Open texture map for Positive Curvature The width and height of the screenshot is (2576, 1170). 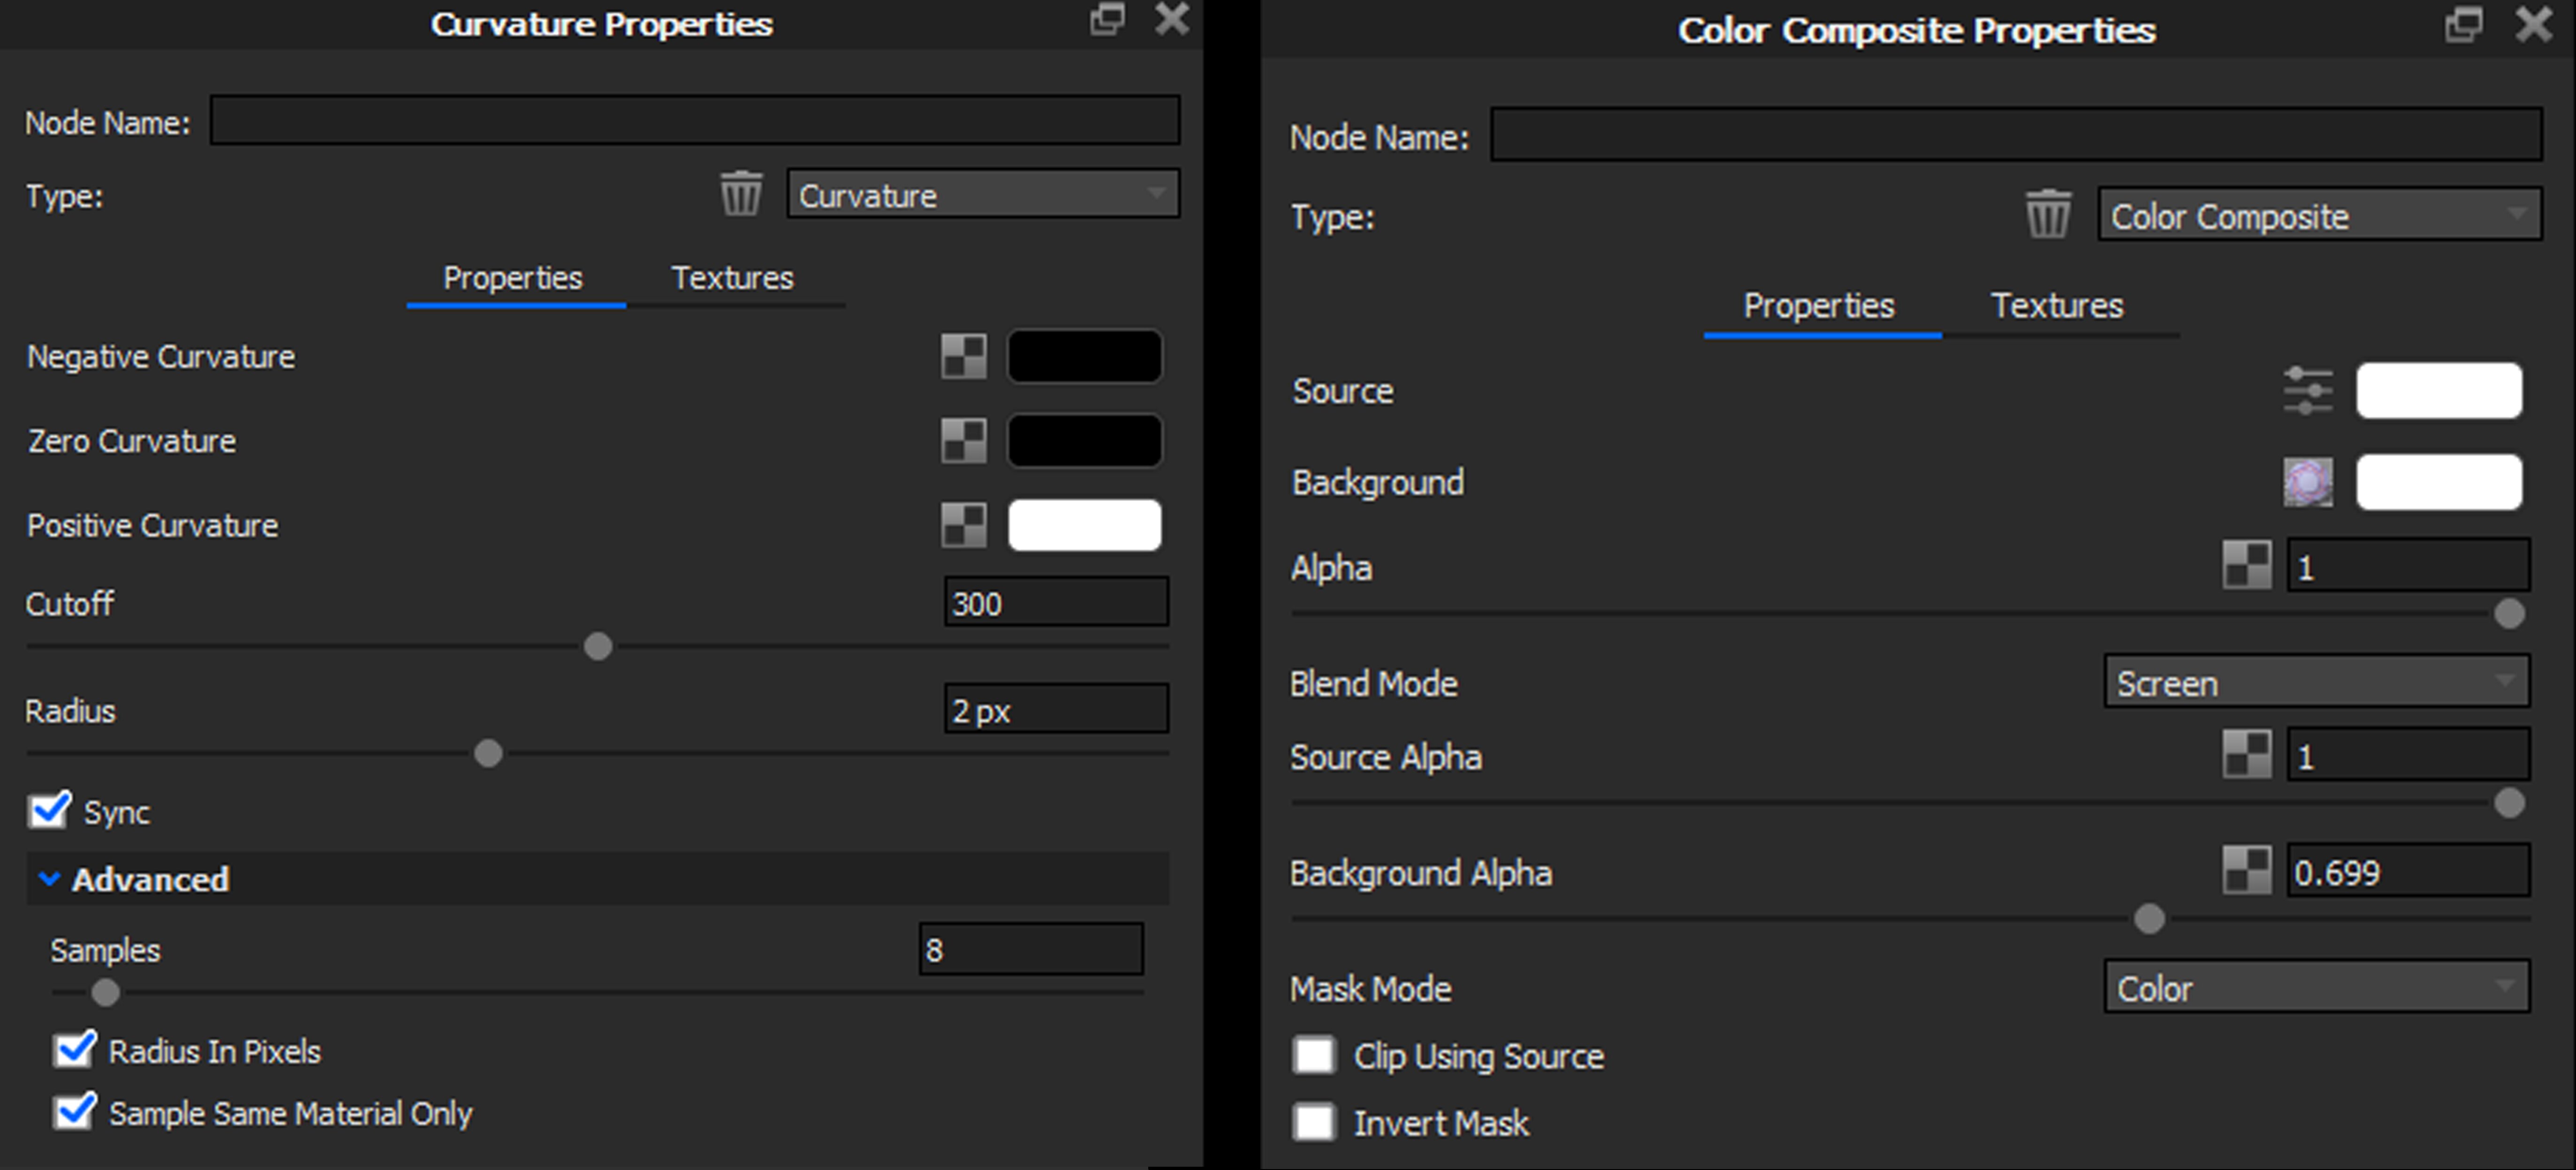[x=964, y=525]
